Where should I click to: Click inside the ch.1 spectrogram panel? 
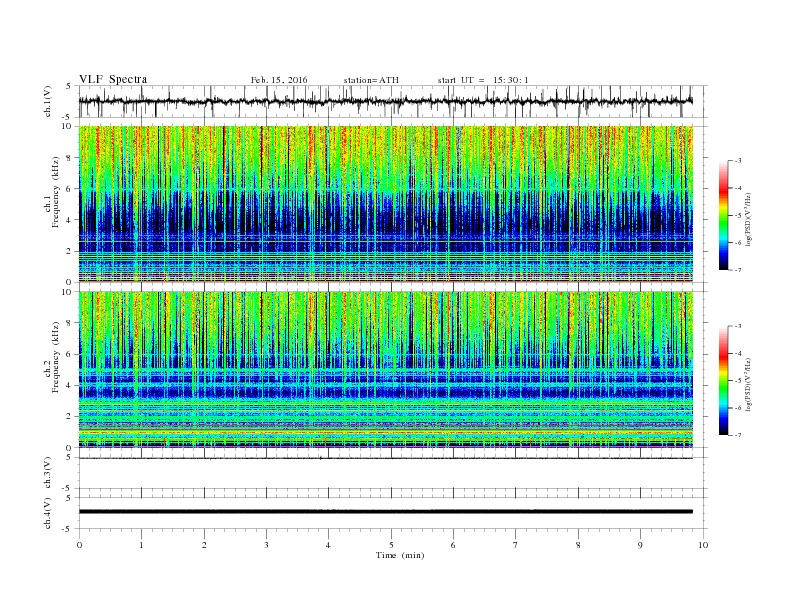(385, 204)
